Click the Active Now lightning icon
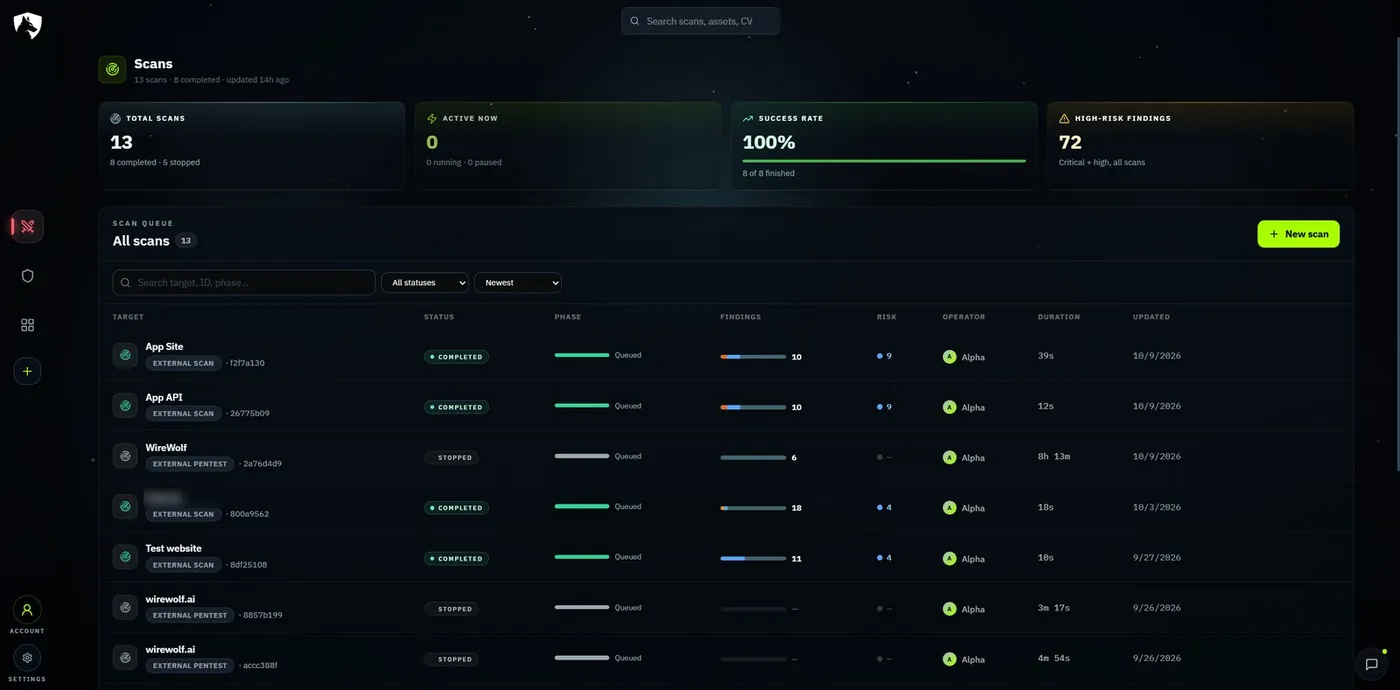Viewport: 1400px width, 690px height. [x=432, y=118]
